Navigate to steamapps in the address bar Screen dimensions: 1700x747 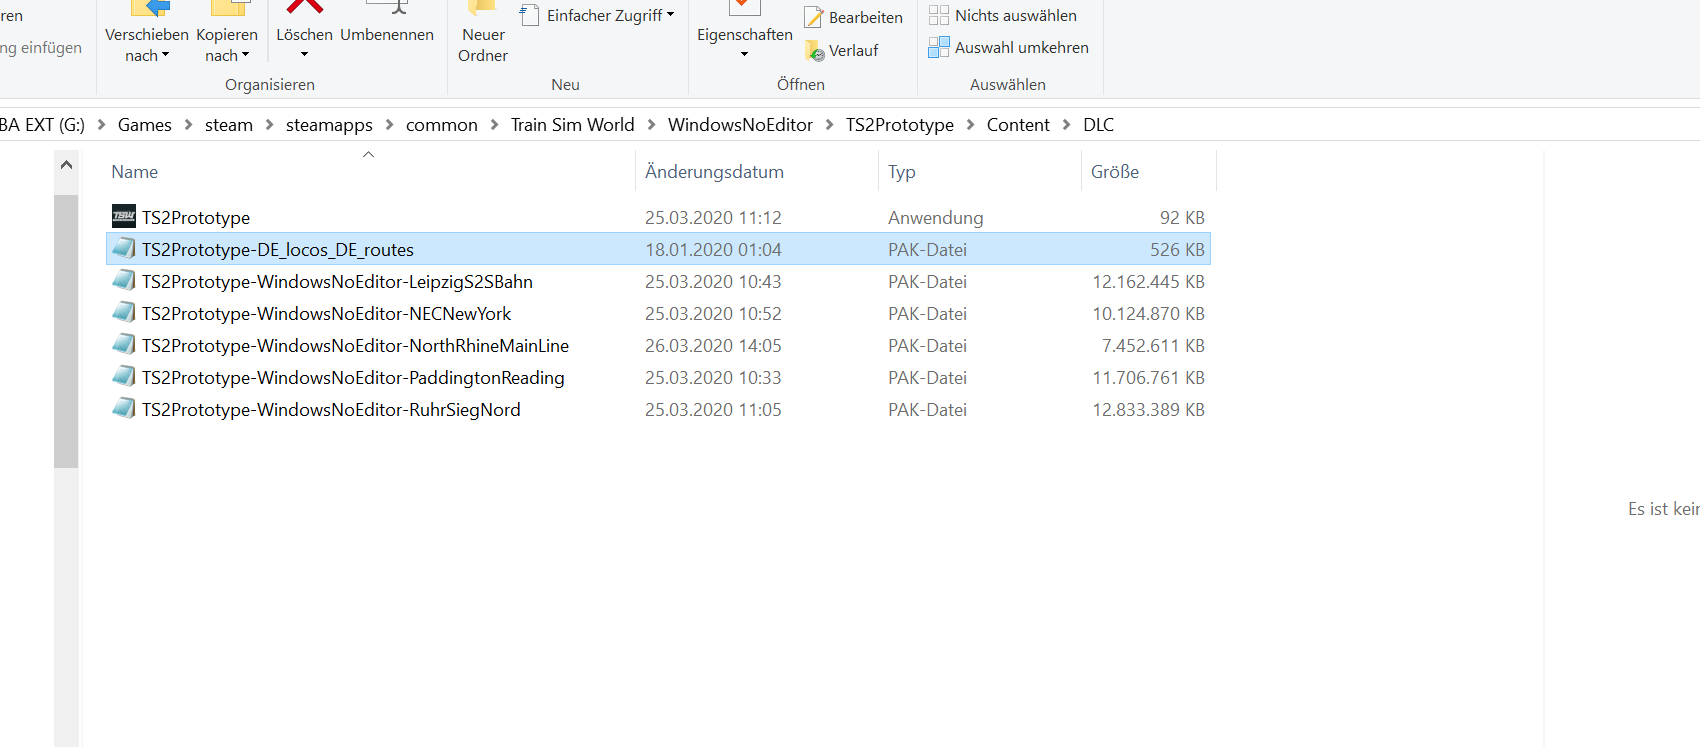[x=329, y=125]
